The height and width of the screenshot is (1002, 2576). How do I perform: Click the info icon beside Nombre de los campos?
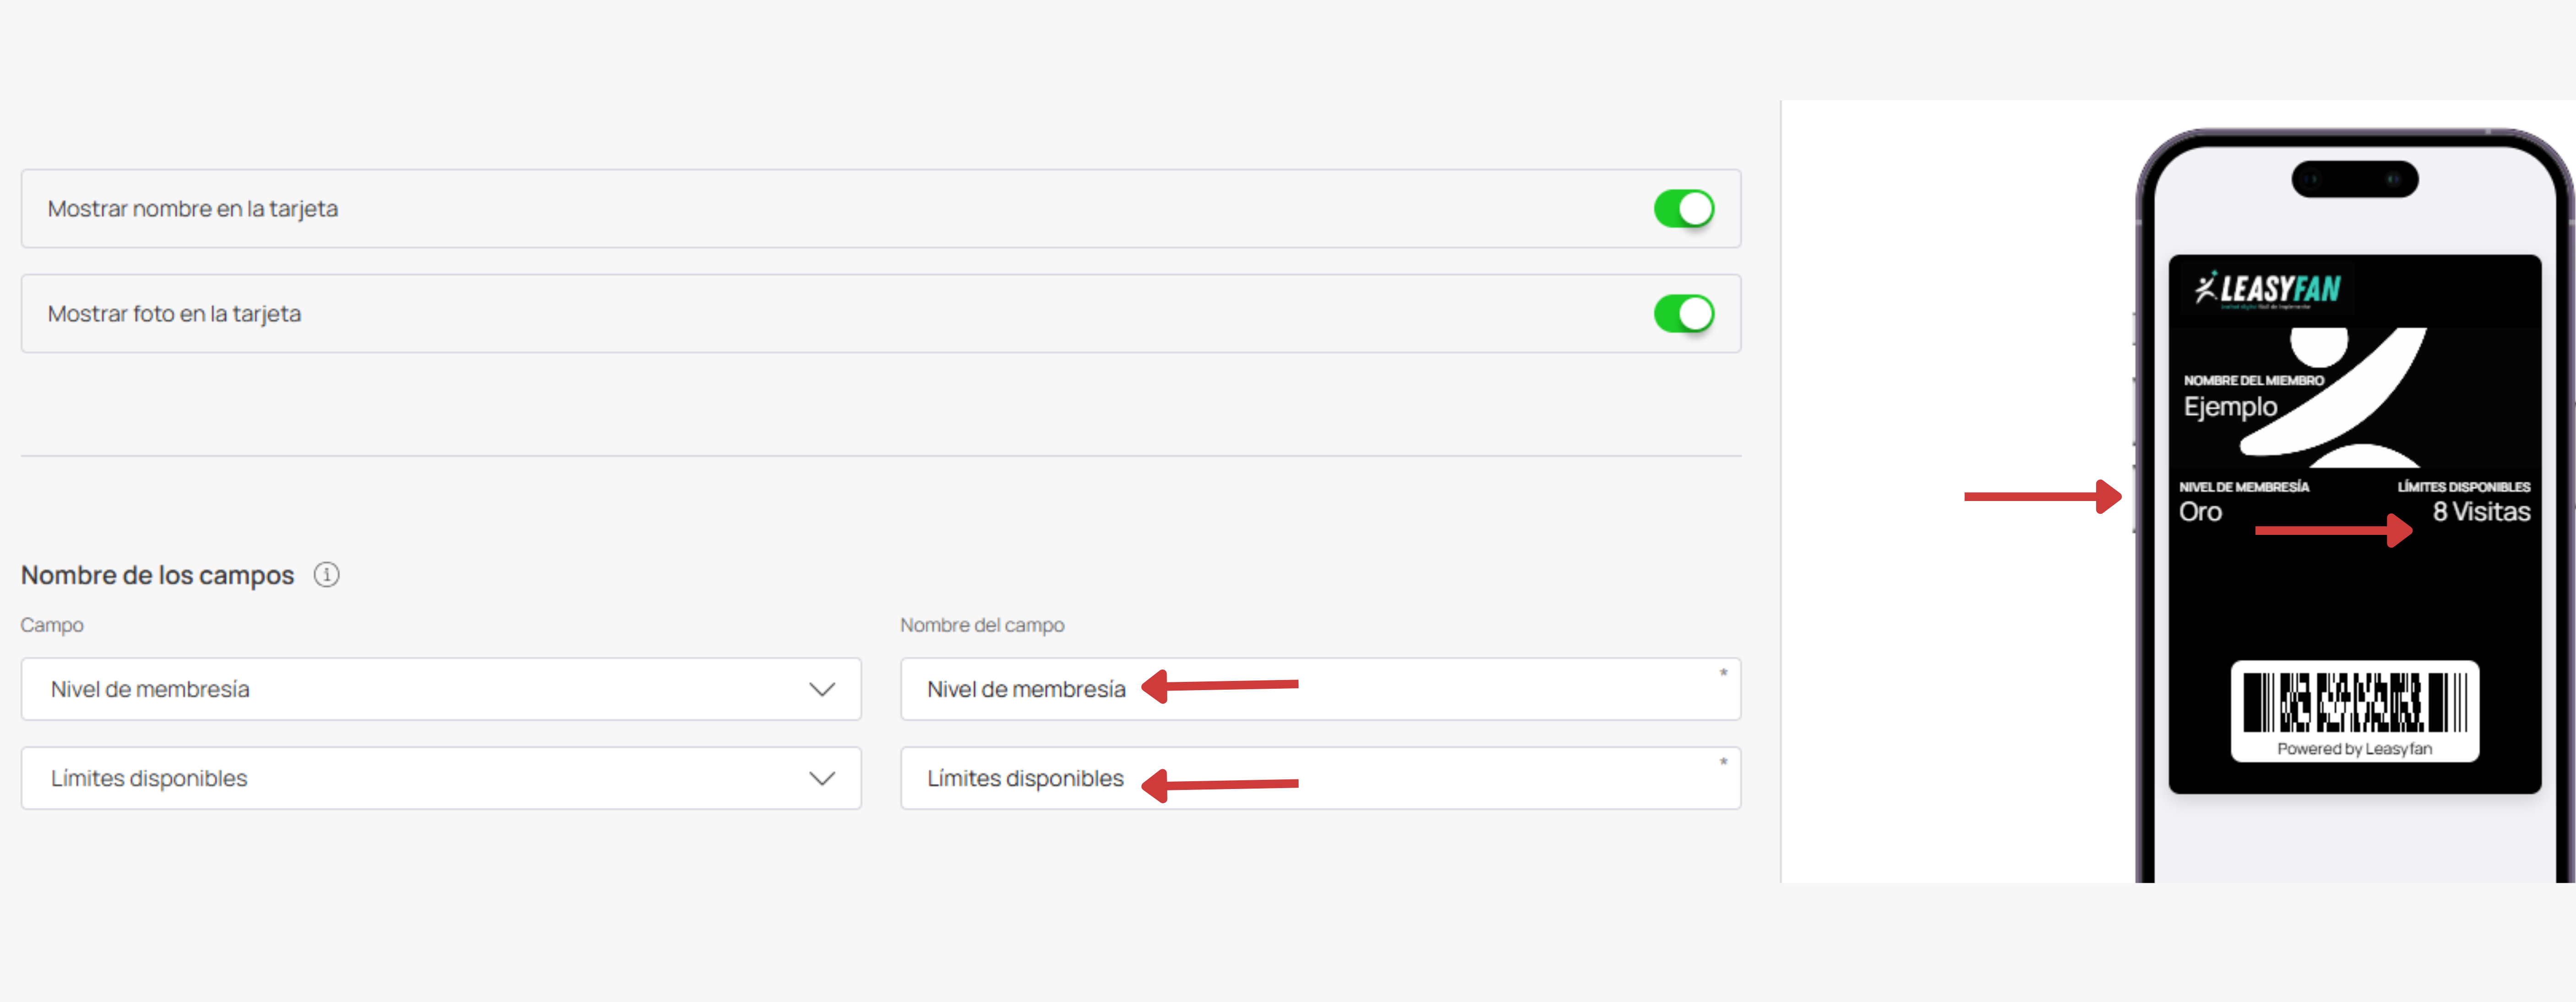pyautogui.click(x=326, y=575)
